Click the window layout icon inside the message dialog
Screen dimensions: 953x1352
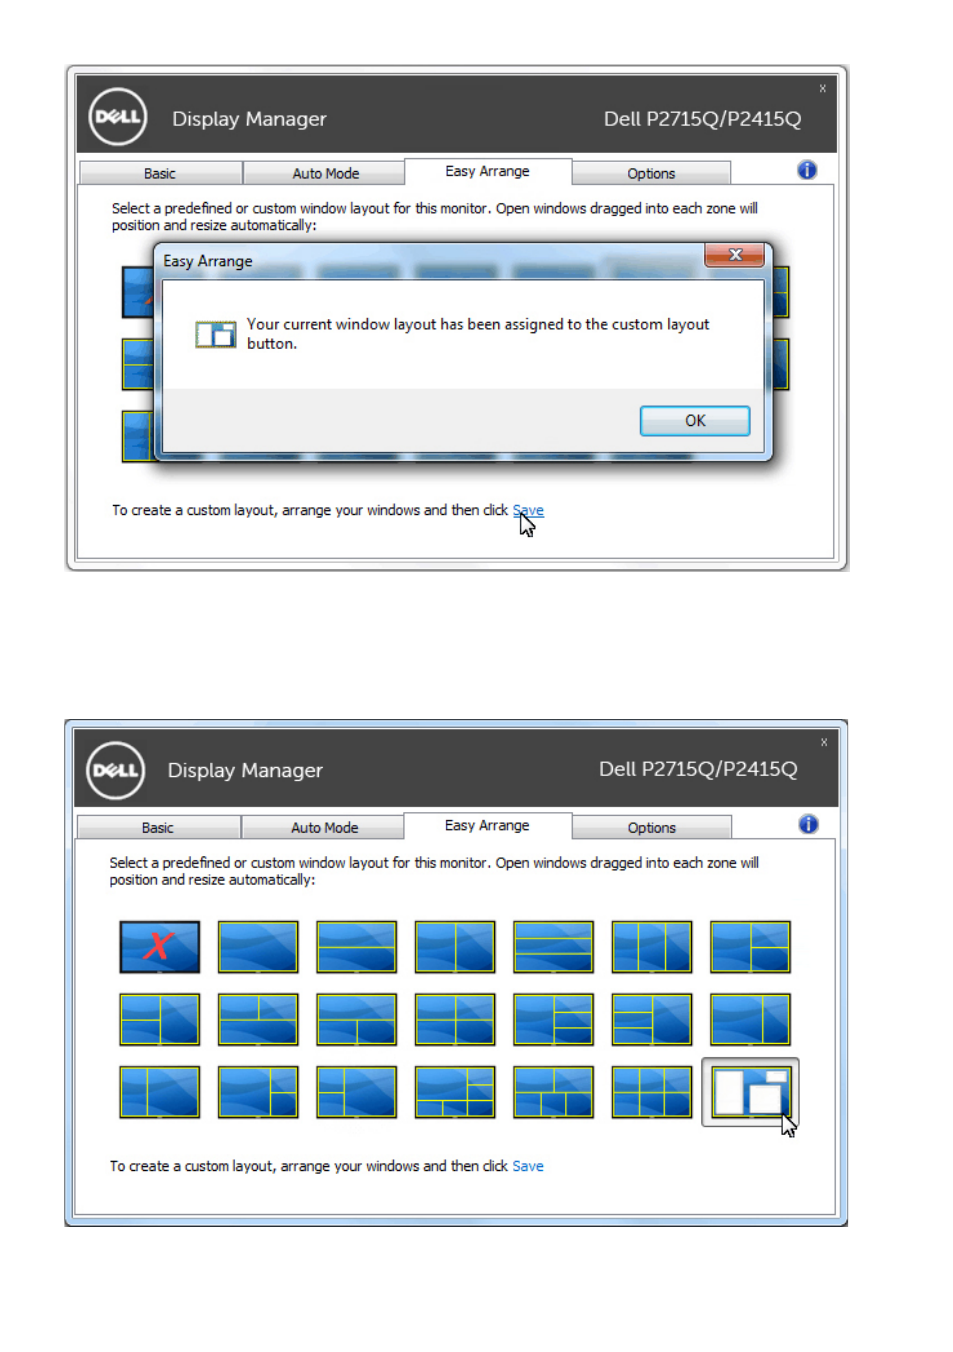click(x=215, y=334)
